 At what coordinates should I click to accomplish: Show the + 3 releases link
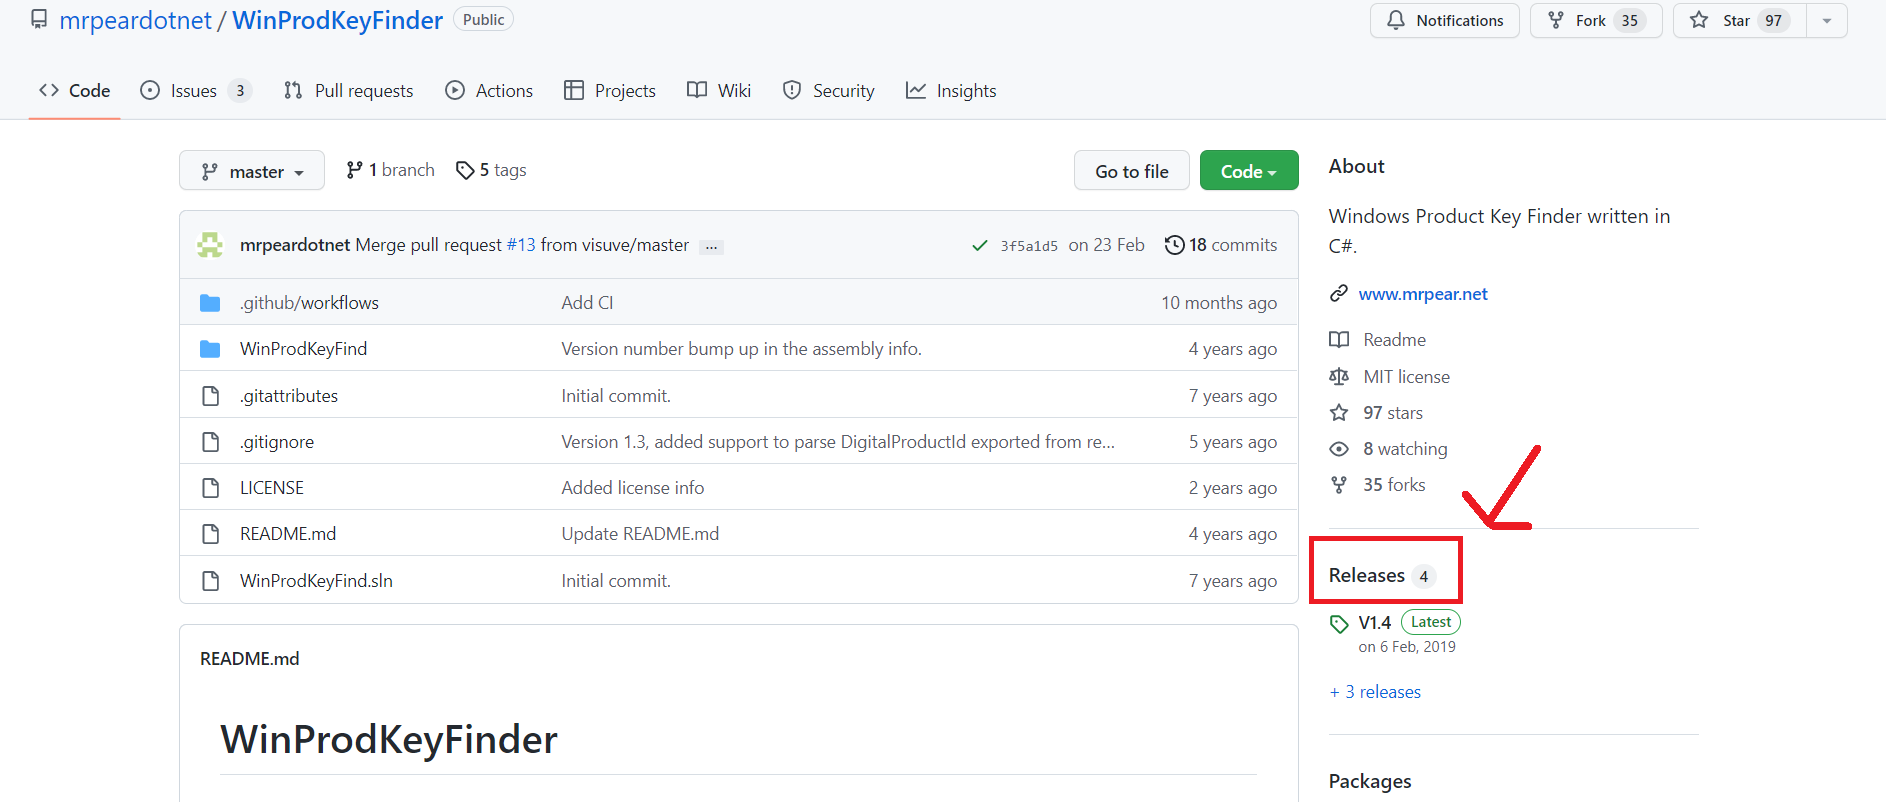coord(1375,692)
